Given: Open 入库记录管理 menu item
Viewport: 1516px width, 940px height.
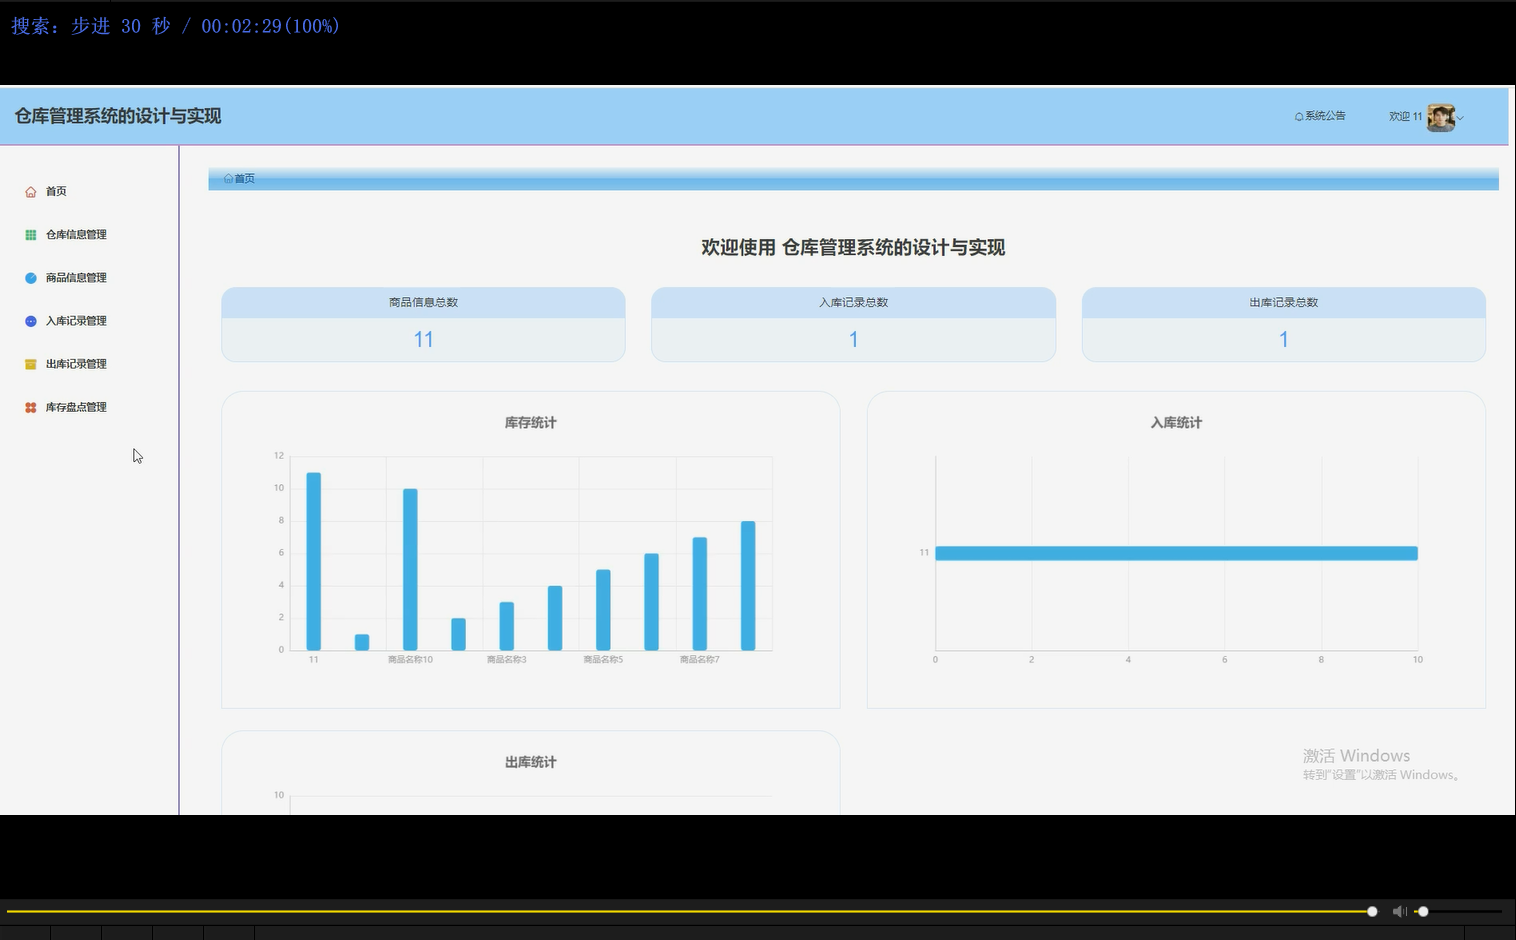Looking at the screenshot, I should (x=76, y=321).
